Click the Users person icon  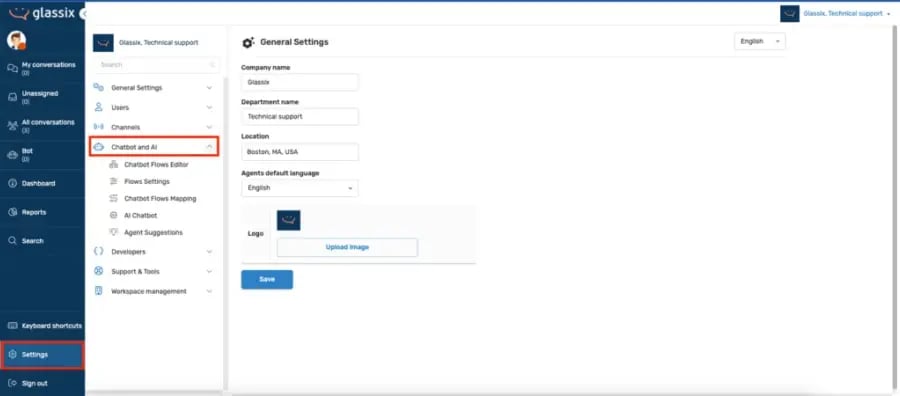(99, 107)
